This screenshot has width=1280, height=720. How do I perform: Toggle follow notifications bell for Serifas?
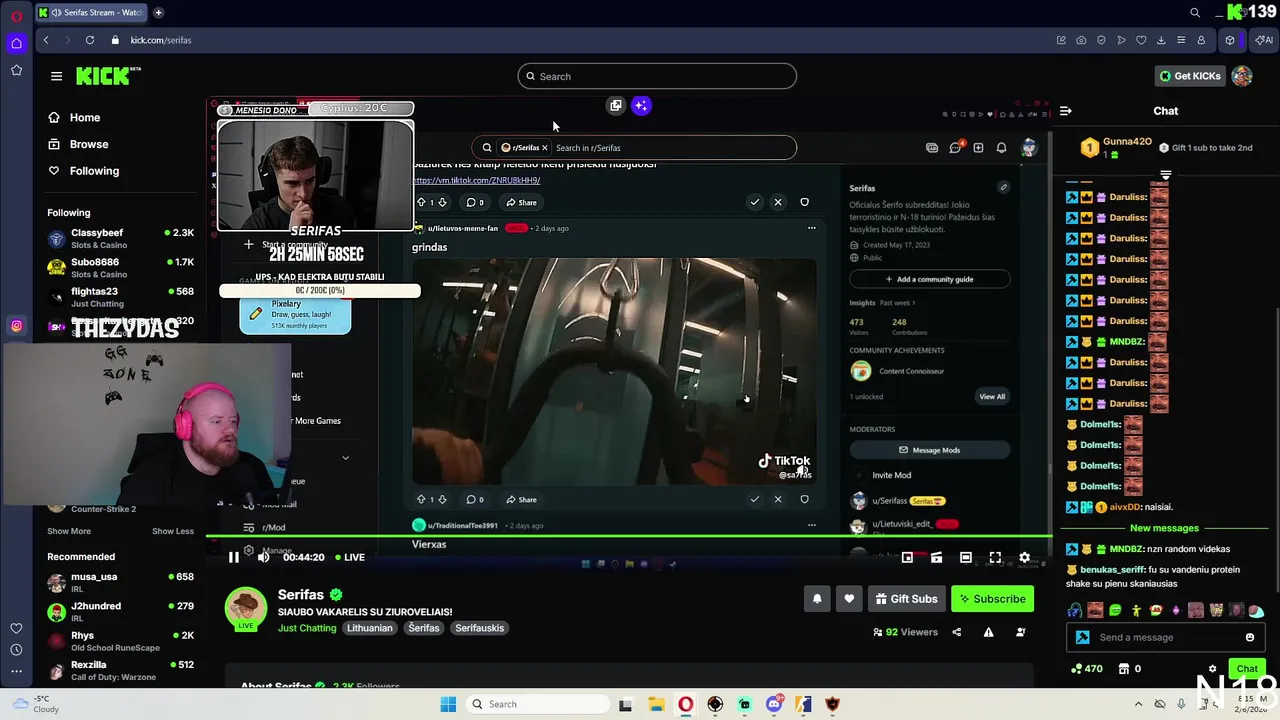(817, 599)
